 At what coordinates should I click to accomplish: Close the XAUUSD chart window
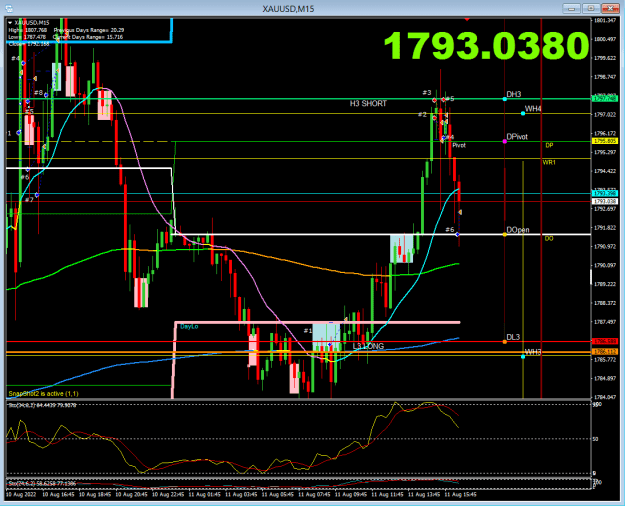coord(610,8)
